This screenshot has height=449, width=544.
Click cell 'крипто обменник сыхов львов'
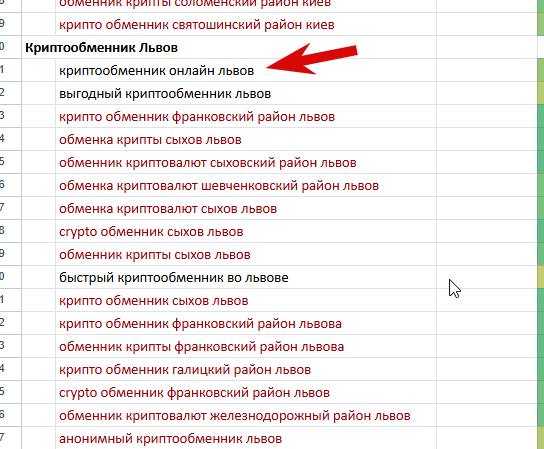(x=246, y=300)
